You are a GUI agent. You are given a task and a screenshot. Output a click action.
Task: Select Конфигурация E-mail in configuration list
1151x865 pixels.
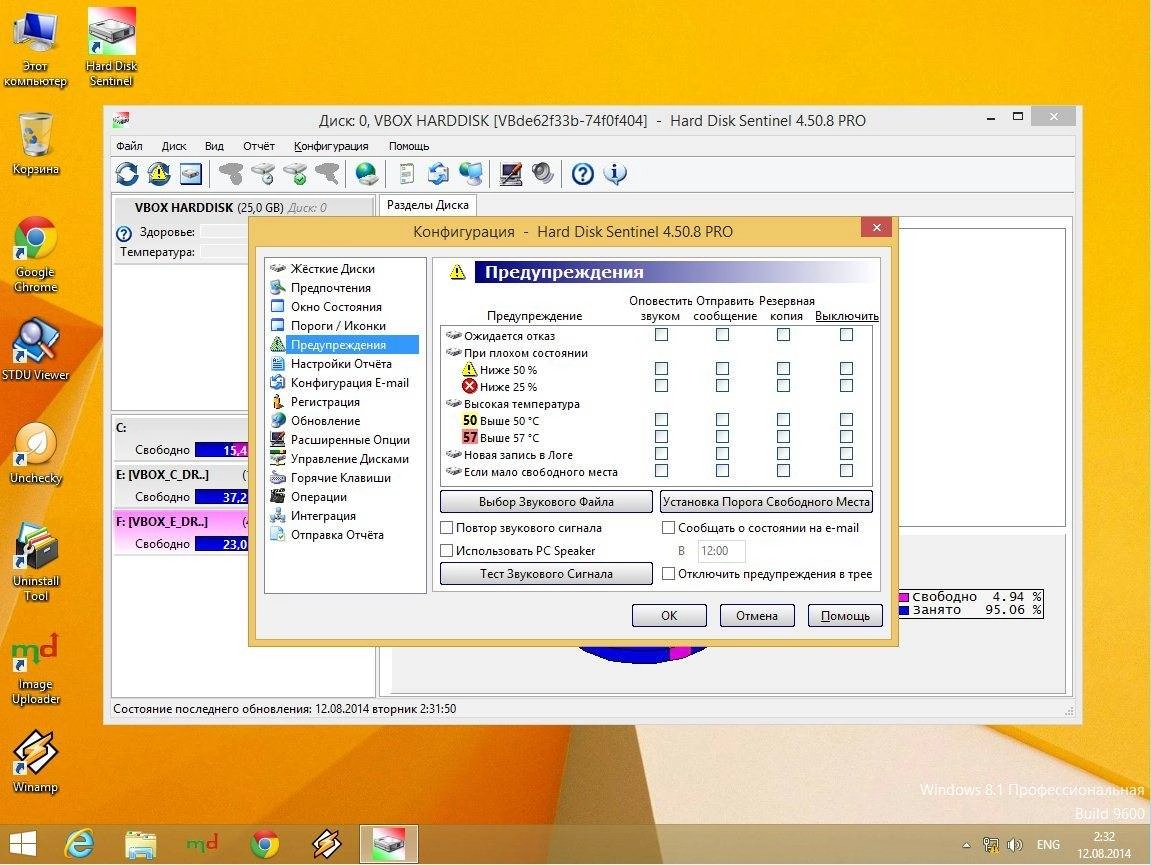point(349,383)
